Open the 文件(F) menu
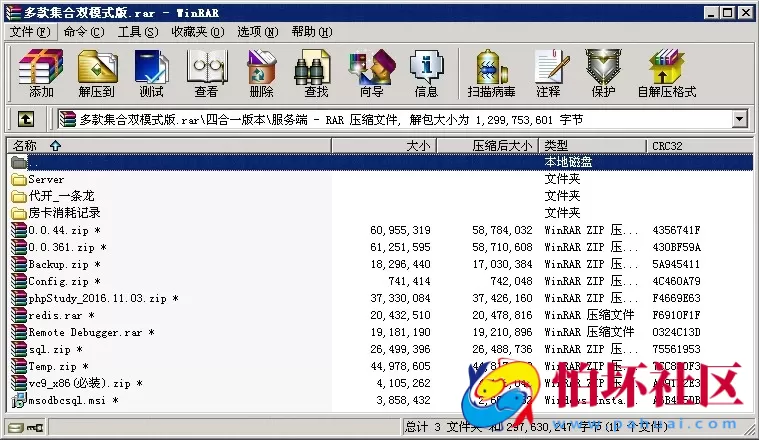The width and height of the screenshot is (759, 440). (x=30, y=32)
